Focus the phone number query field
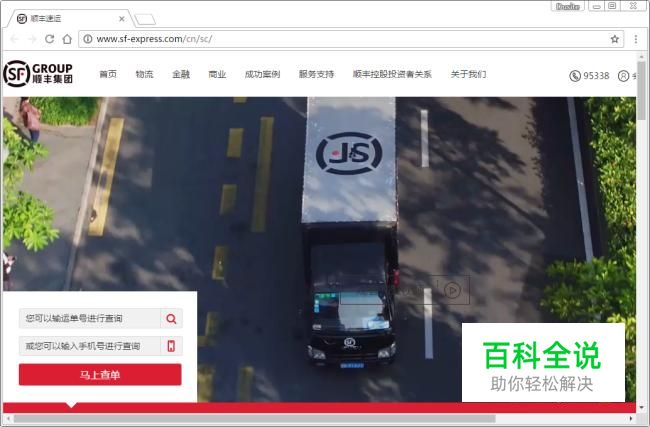650x427 pixels. click(x=90, y=346)
